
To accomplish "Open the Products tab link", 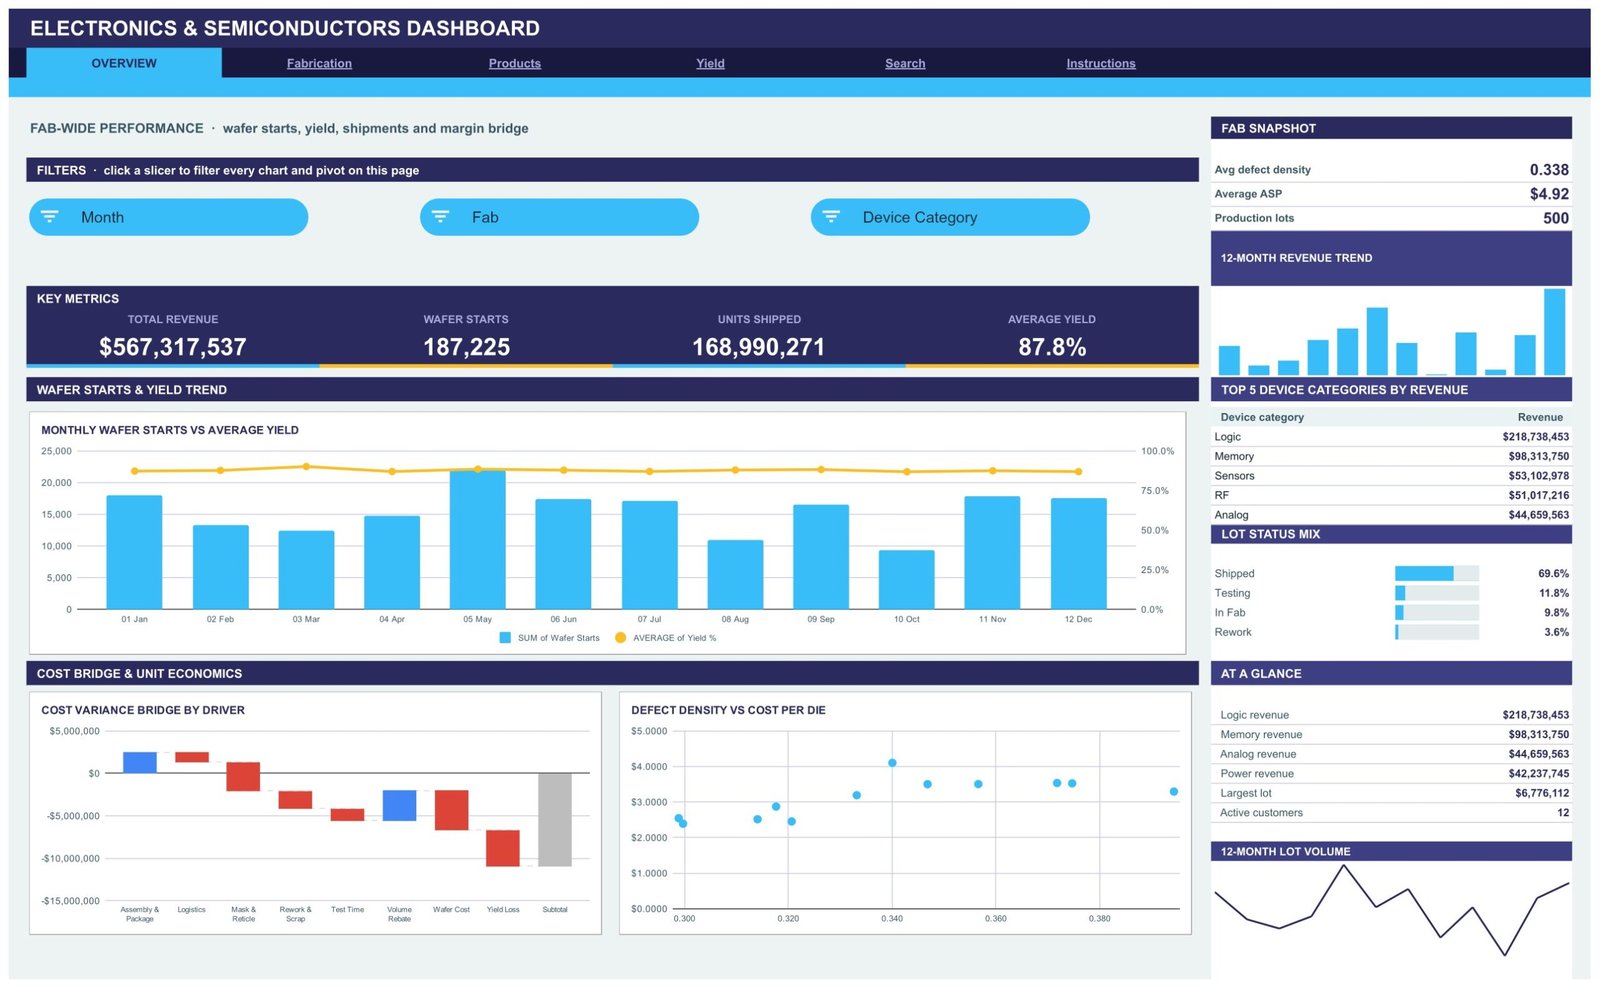I will tap(515, 63).
